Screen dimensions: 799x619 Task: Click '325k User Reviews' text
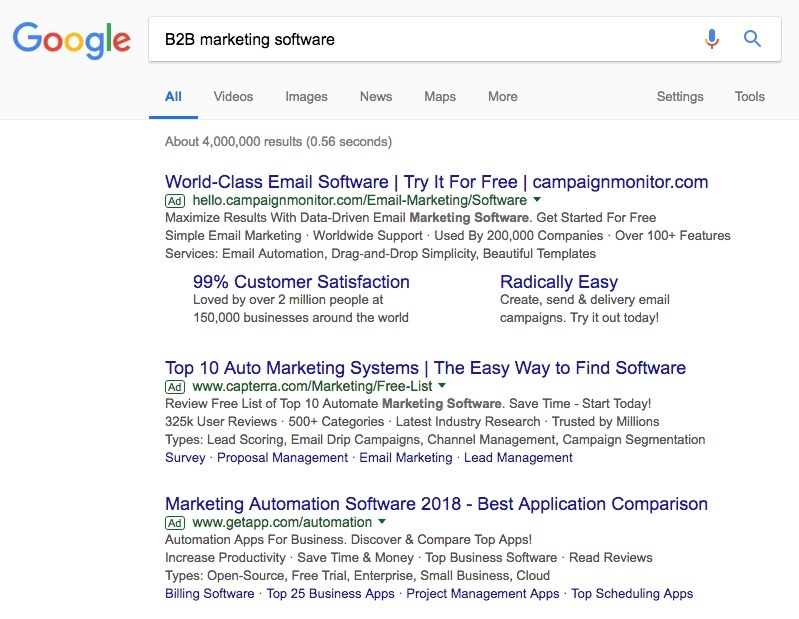click(221, 421)
